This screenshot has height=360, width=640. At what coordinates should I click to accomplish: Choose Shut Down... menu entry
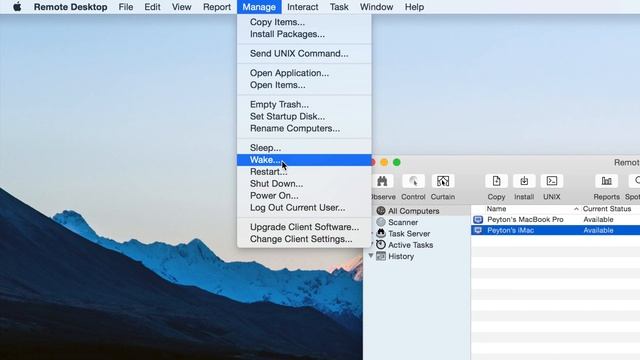click(x=304, y=184)
